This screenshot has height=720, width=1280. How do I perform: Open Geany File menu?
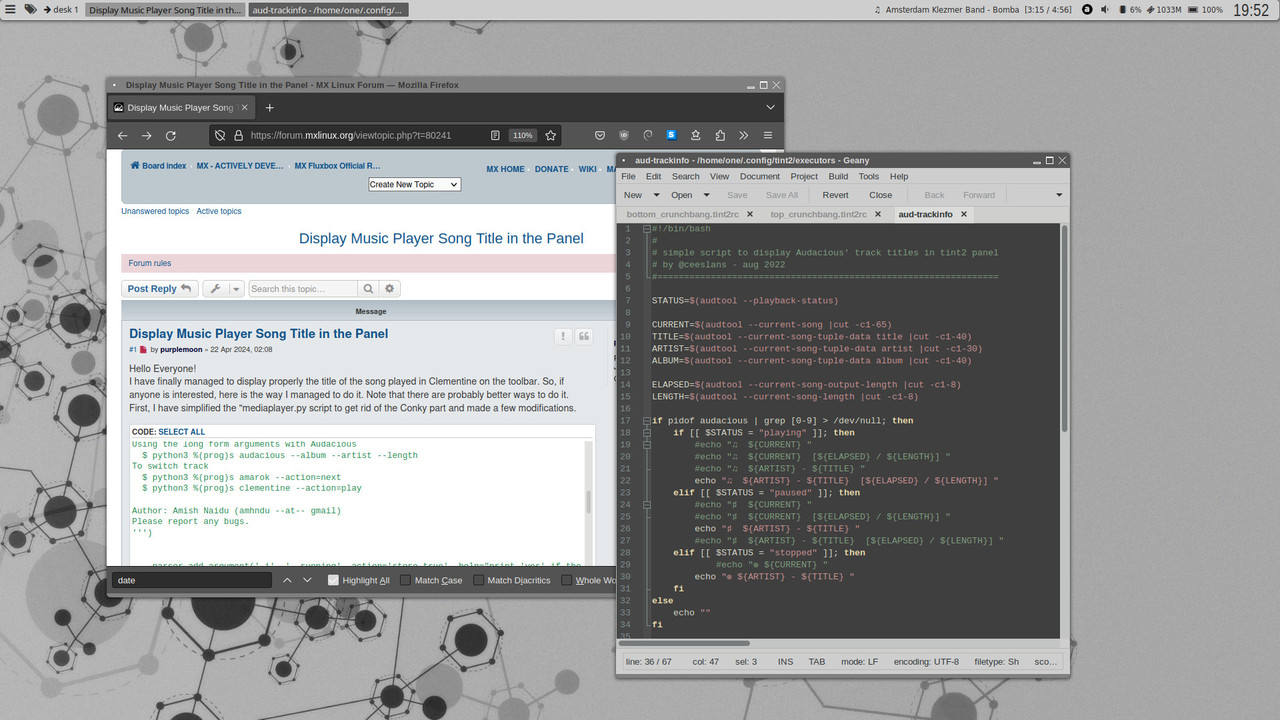pos(628,176)
